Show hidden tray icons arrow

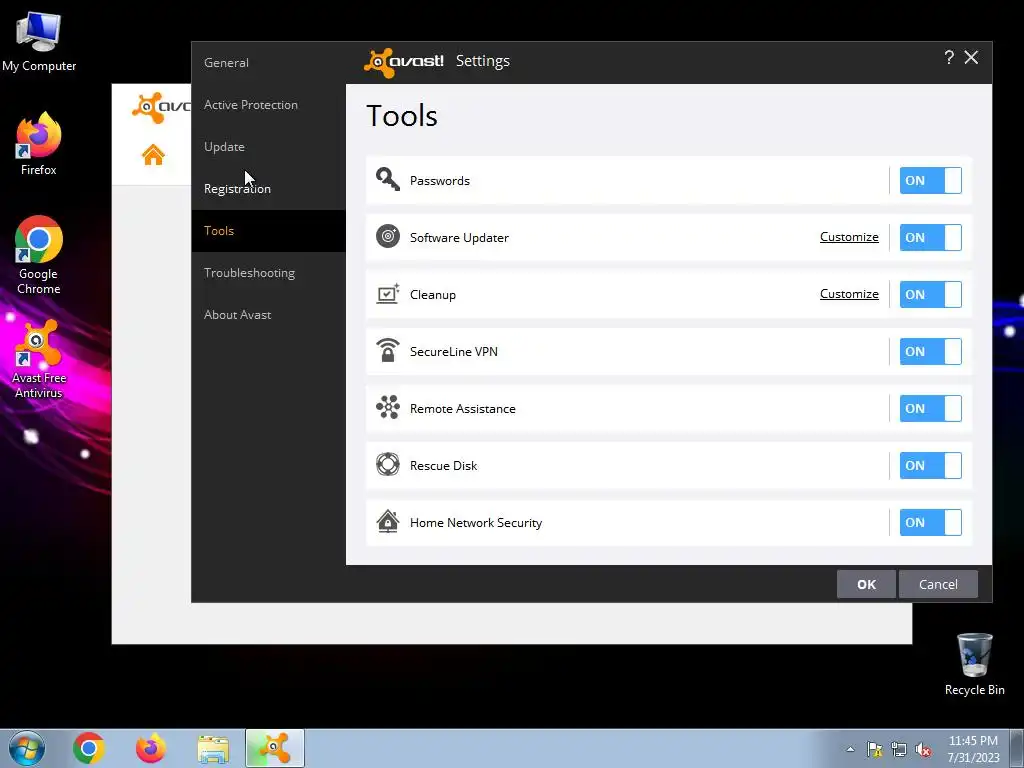tap(850, 750)
